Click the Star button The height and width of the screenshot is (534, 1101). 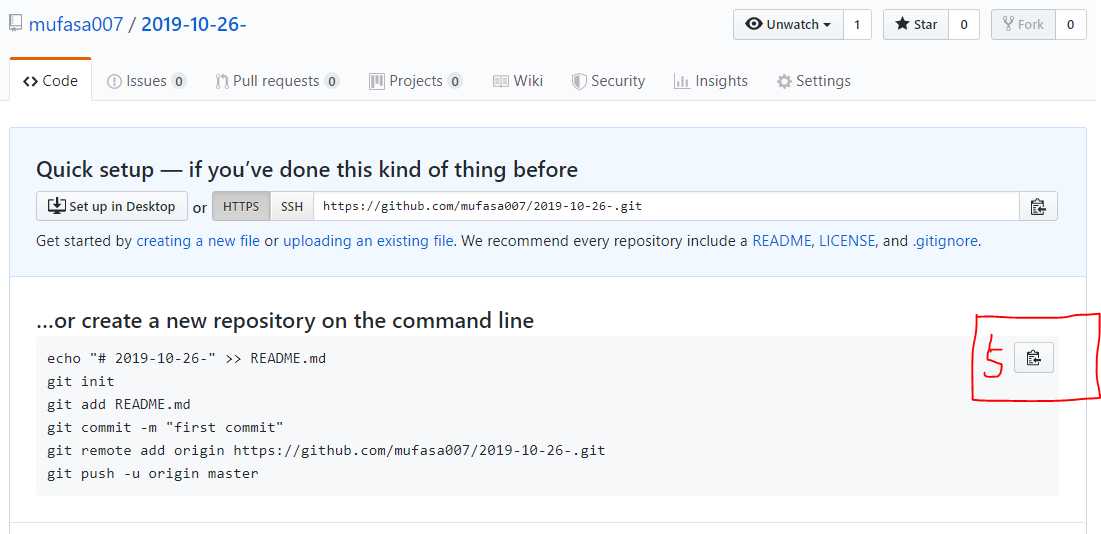tap(916, 25)
